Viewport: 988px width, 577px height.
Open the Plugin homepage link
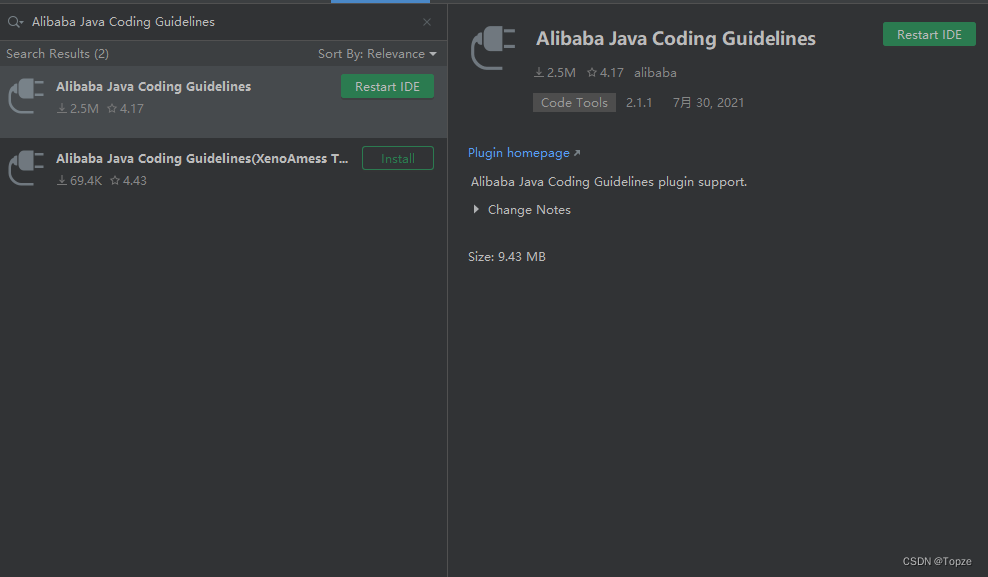tap(524, 153)
